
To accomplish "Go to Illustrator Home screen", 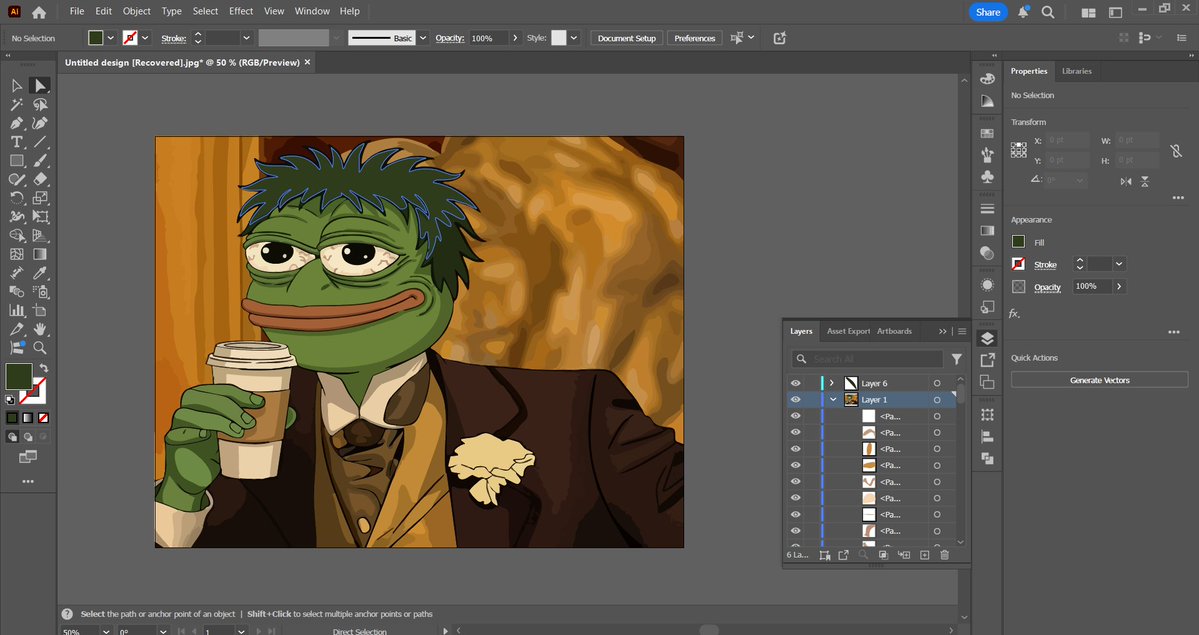I will click(x=39, y=11).
